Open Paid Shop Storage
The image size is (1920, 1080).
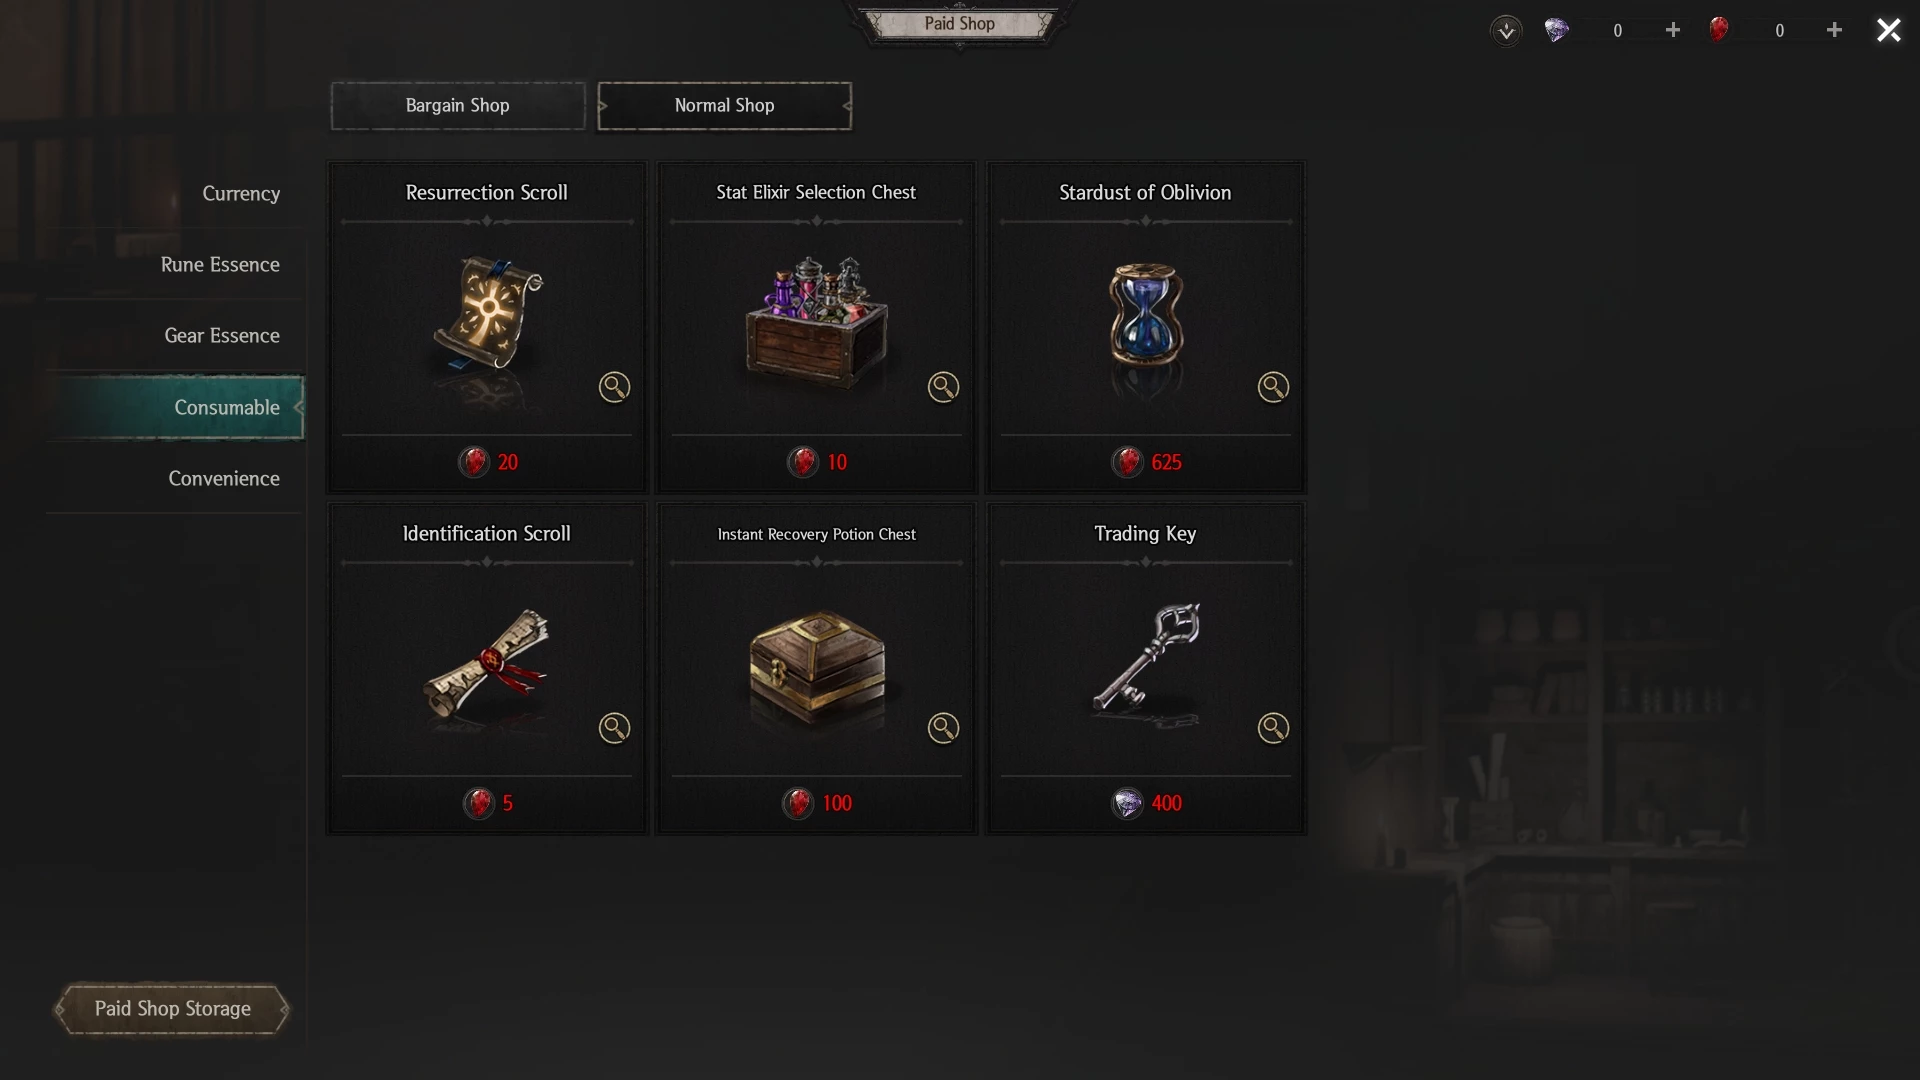coord(172,1009)
